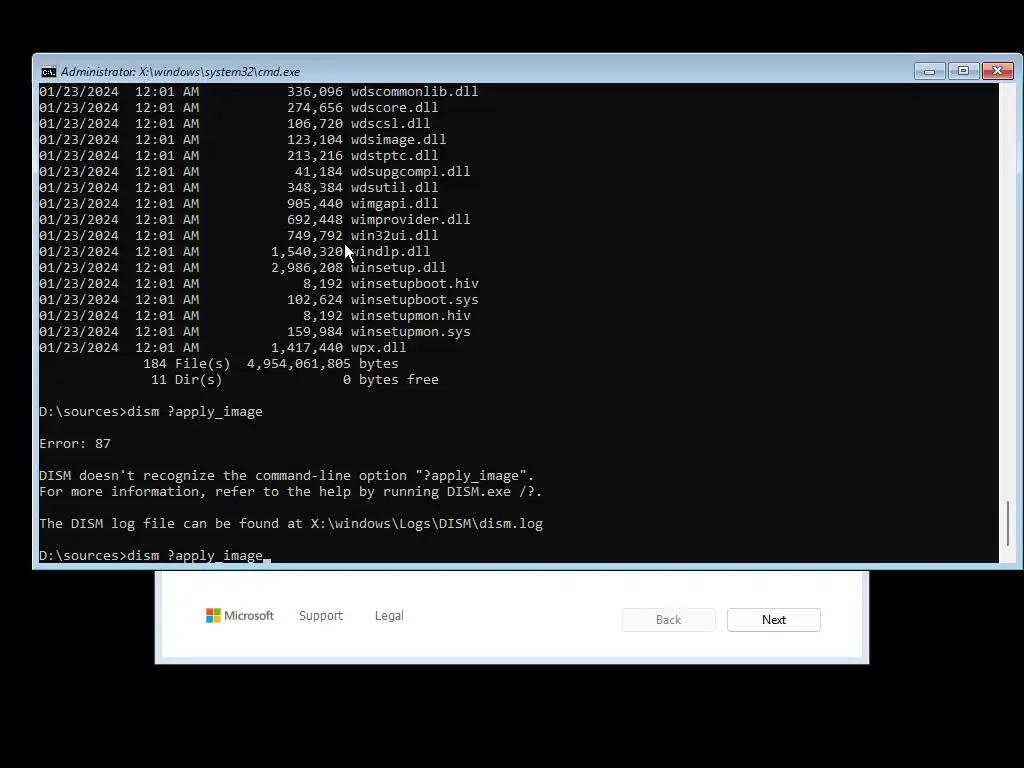Close the Administrator cmd.exe window
This screenshot has height=768, width=1024.
pyautogui.click(x=998, y=71)
